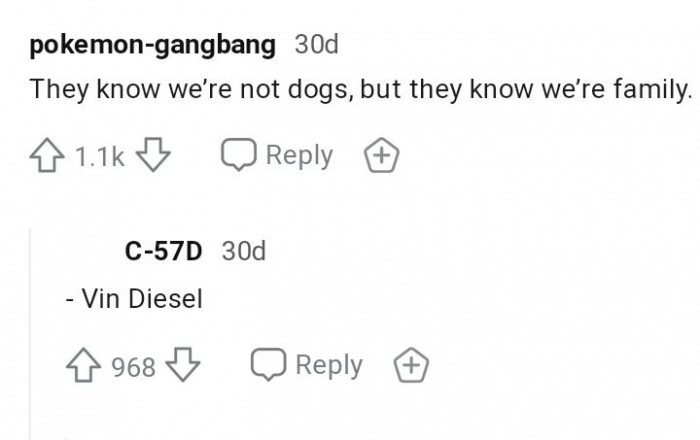
Task: Downvote C-57D's reply
Action: tap(182, 366)
